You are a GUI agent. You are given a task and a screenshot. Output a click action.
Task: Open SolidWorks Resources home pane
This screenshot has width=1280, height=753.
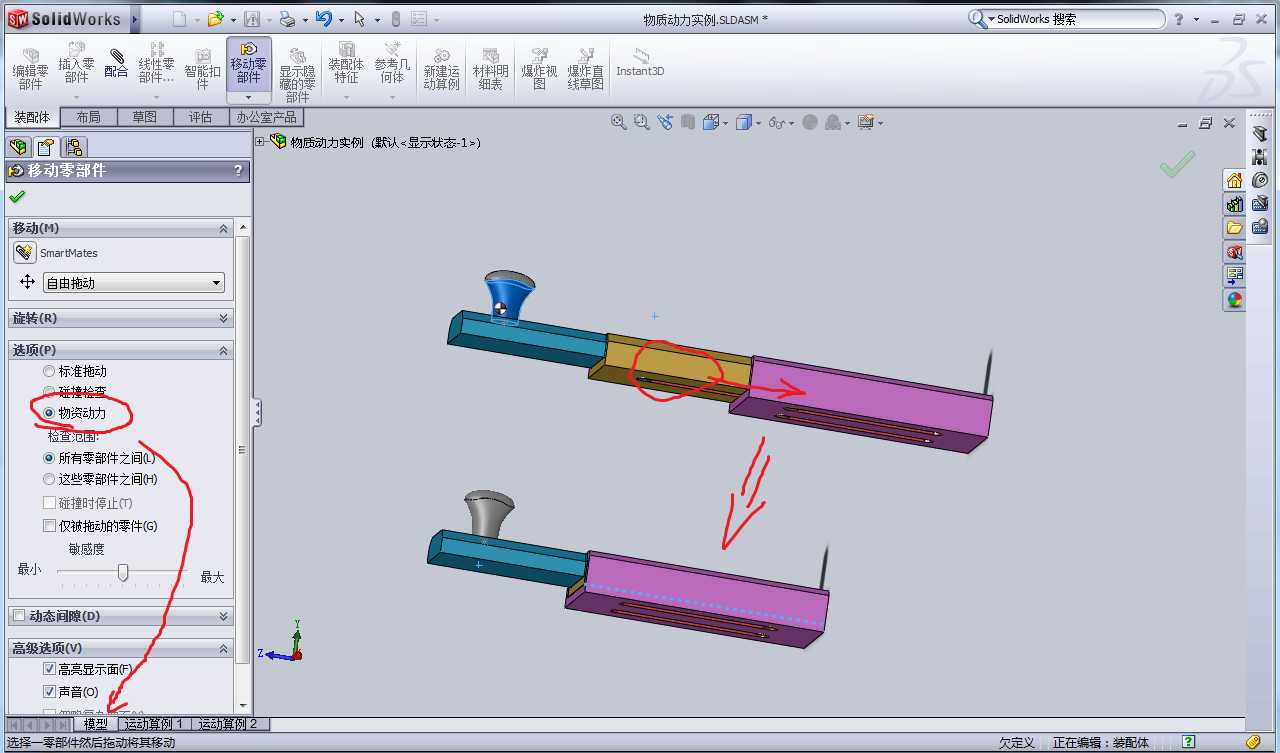point(1234,180)
